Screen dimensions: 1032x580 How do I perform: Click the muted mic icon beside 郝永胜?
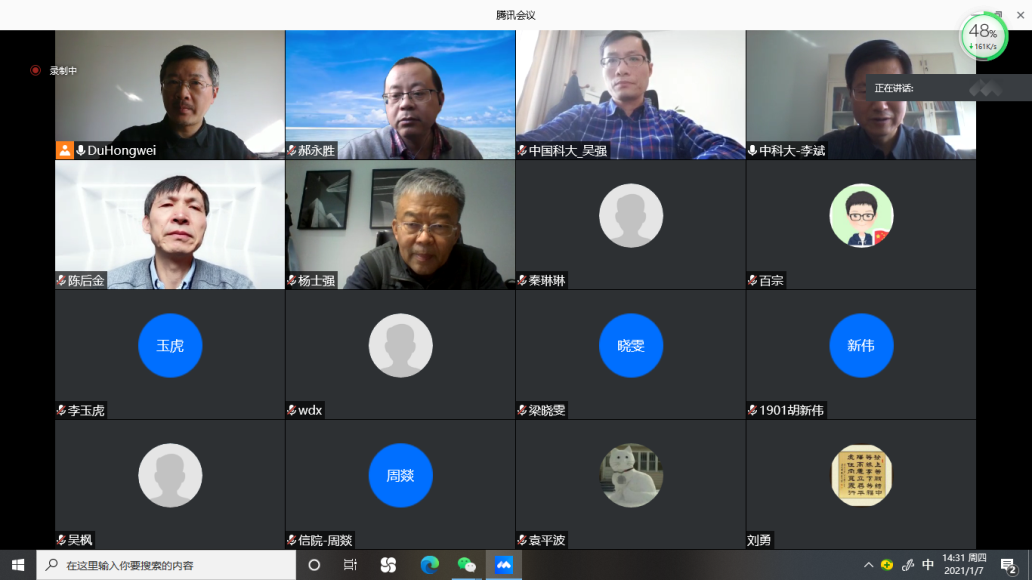click(291, 150)
